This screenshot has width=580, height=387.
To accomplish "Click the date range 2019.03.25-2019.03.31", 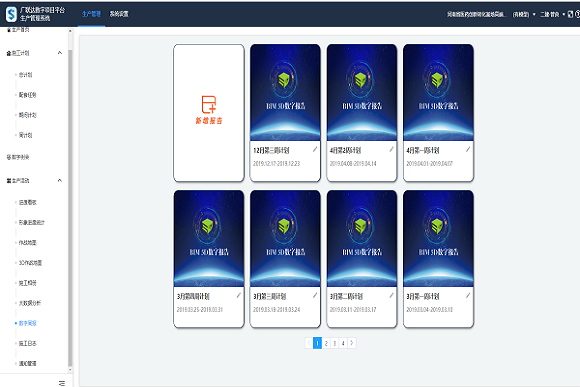I will click(200, 310).
